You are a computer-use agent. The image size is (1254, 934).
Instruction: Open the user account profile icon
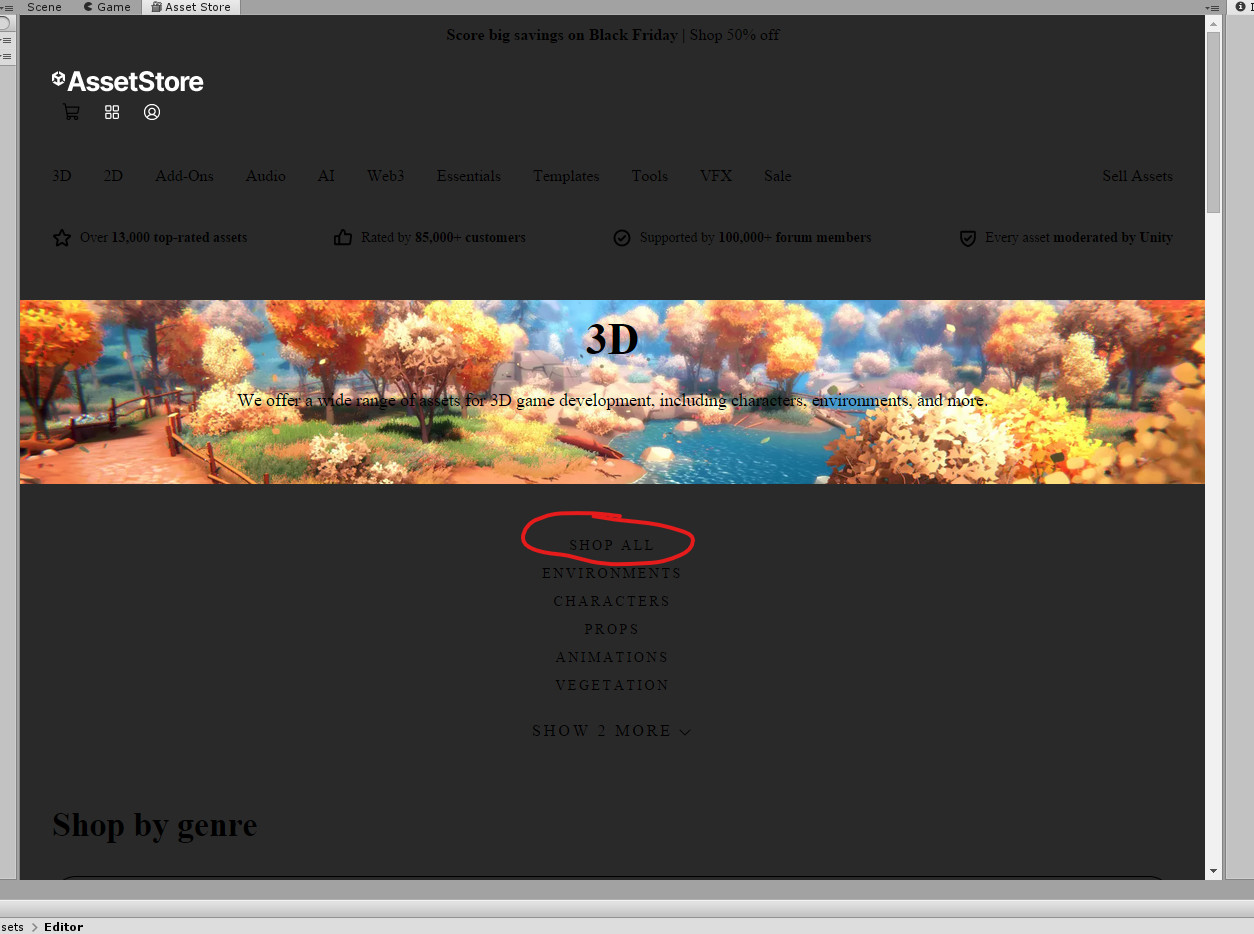[152, 112]
